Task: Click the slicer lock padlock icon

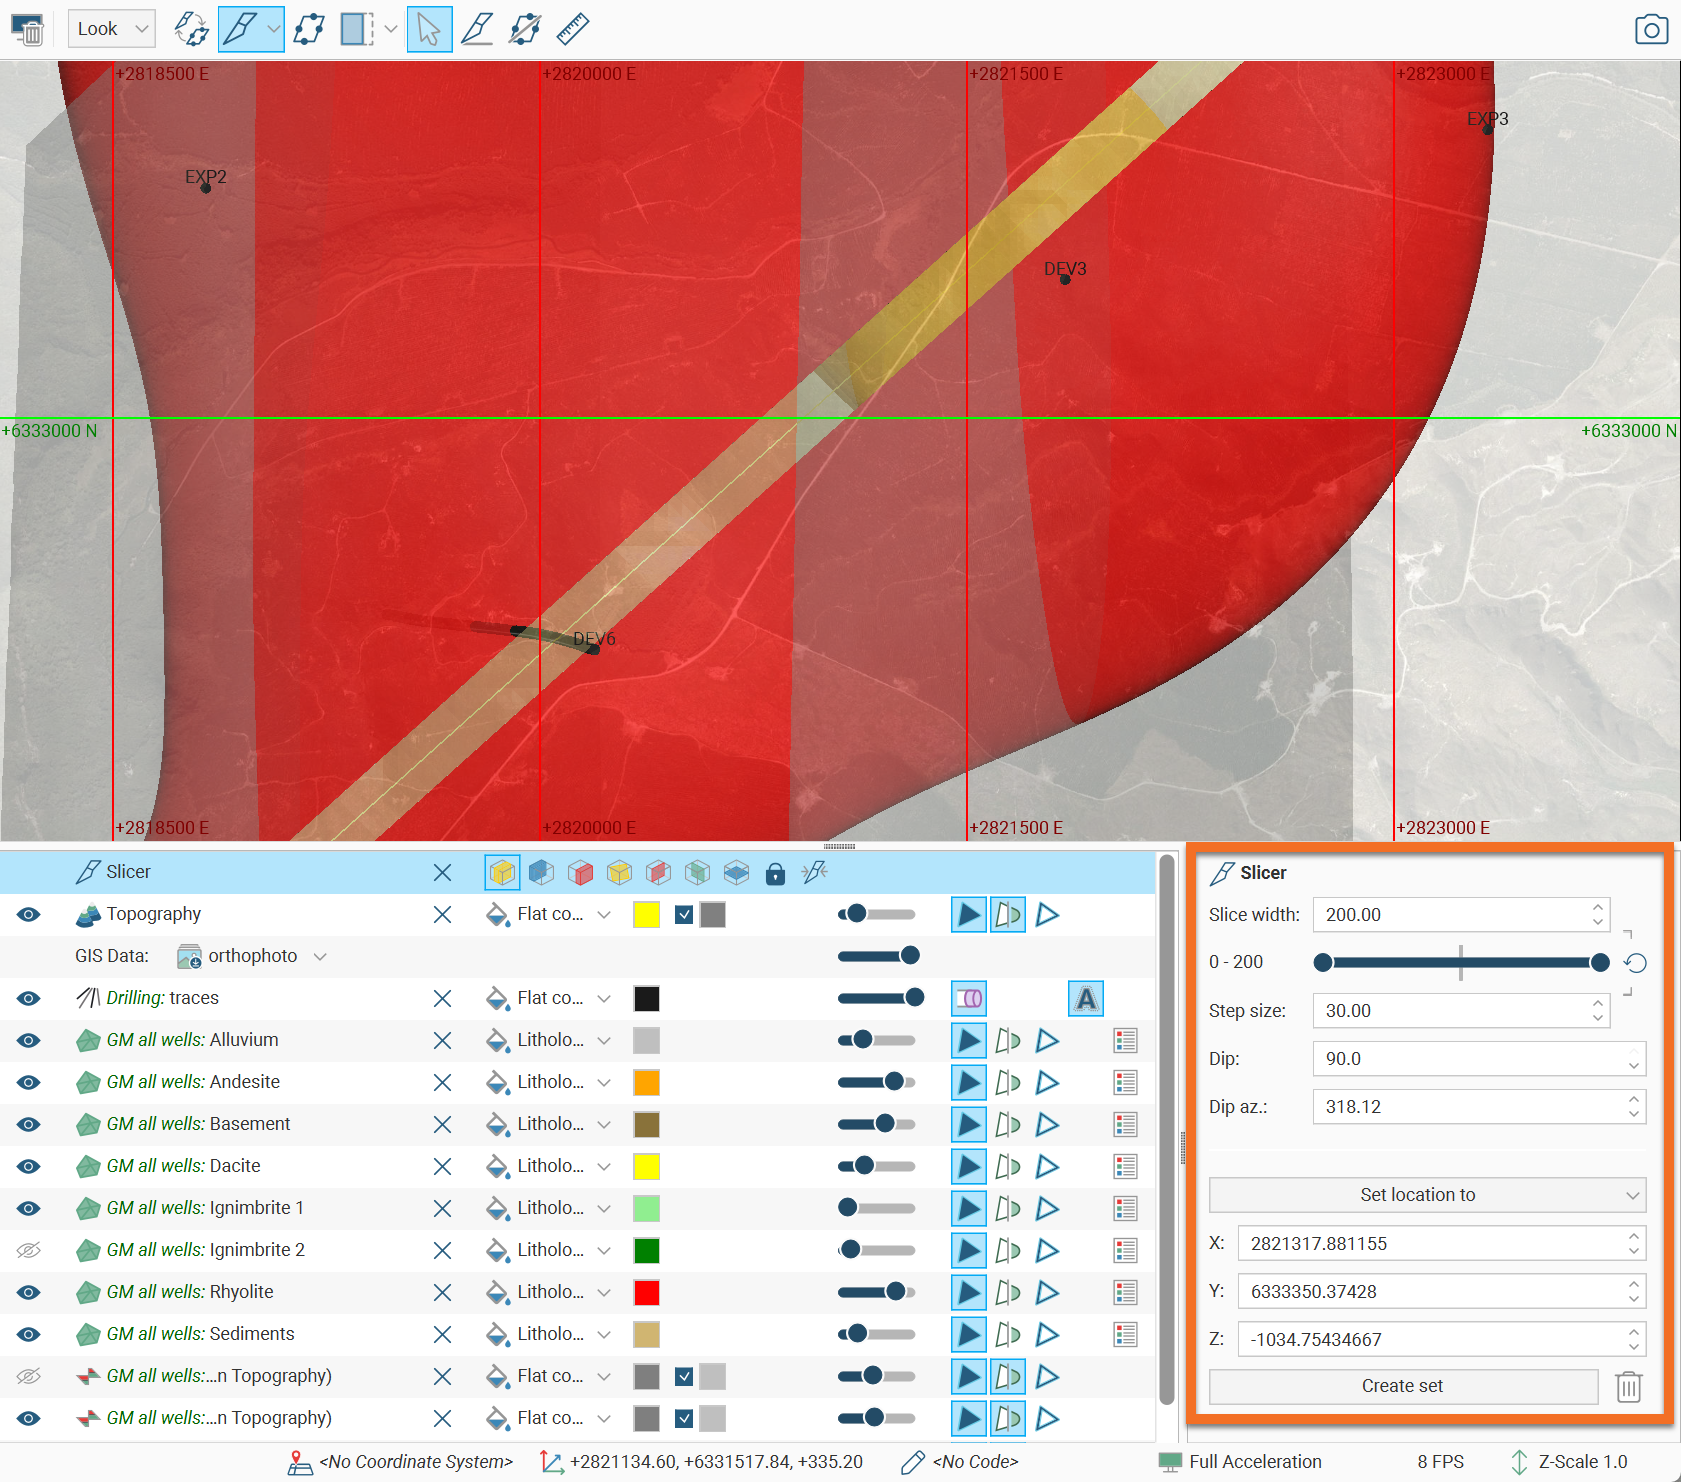Action: point(775,873)
